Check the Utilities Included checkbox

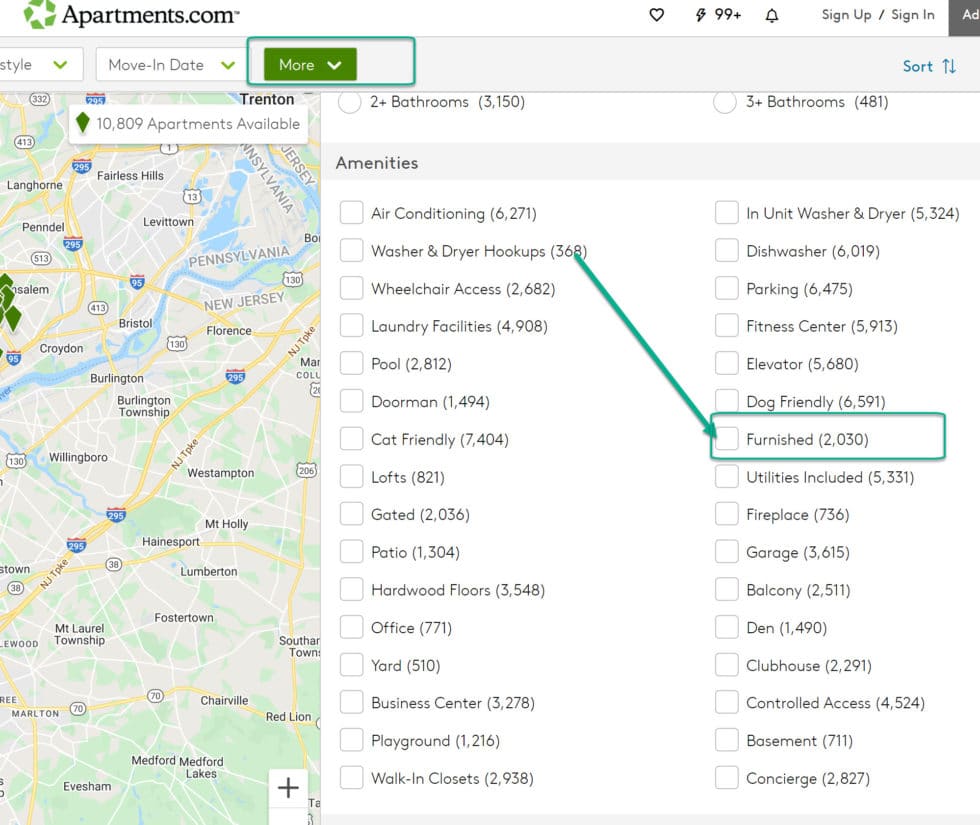click(727, 477)
